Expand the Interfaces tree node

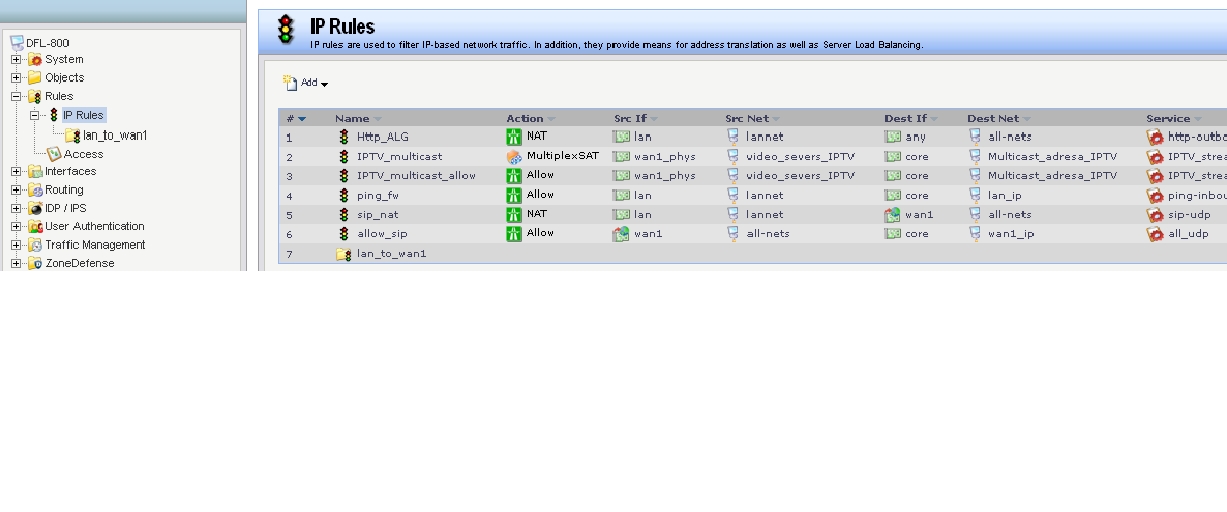tap(16, 171)
